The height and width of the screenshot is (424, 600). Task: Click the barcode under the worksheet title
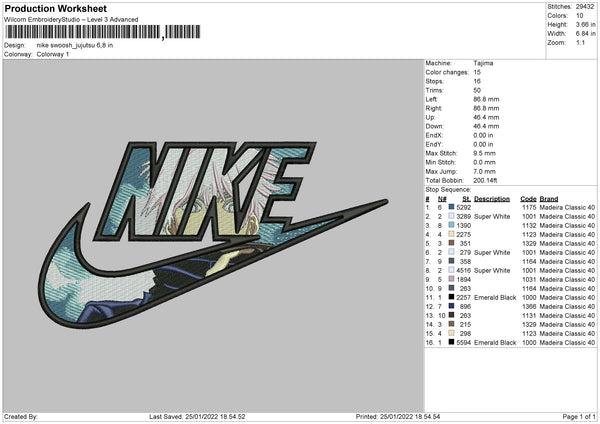pos(103,32)
